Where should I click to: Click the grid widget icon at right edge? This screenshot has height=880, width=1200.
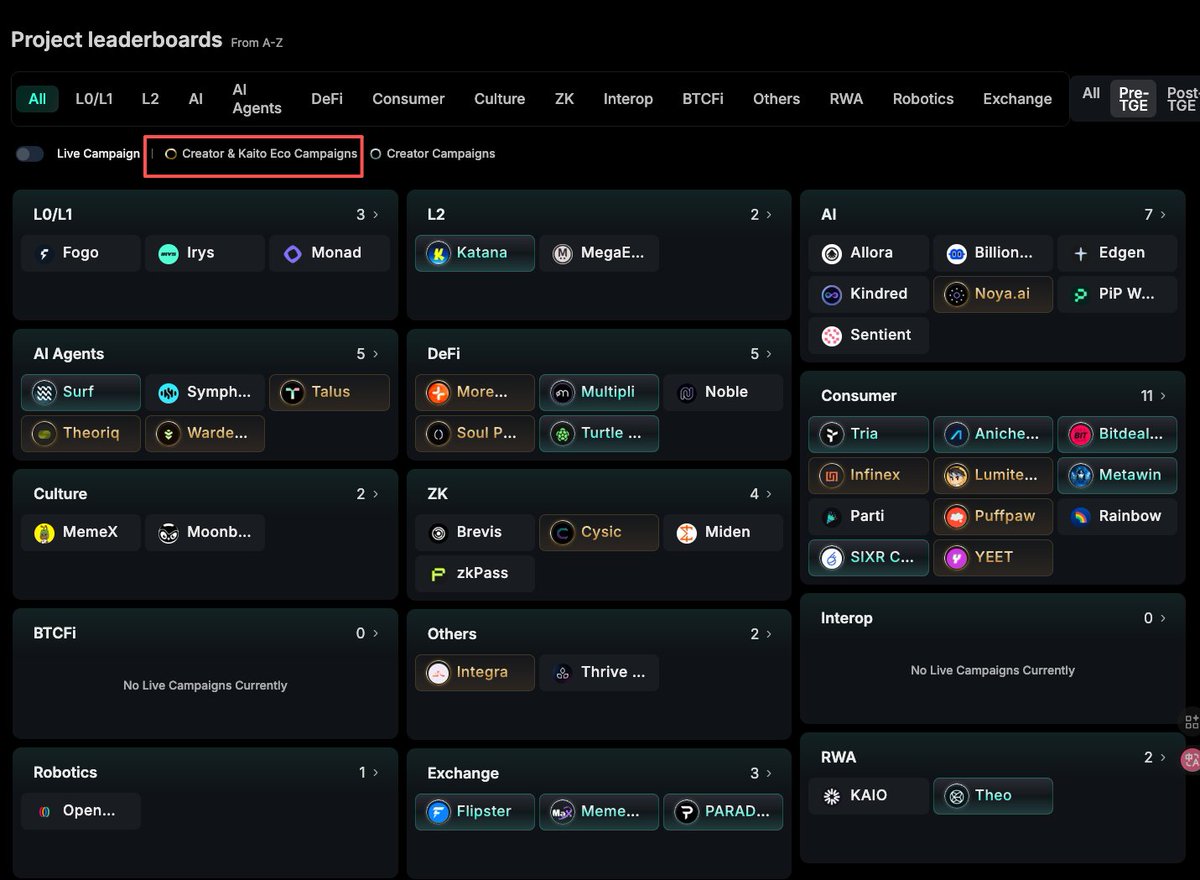pyautogui.click(x=1191, y=722)
